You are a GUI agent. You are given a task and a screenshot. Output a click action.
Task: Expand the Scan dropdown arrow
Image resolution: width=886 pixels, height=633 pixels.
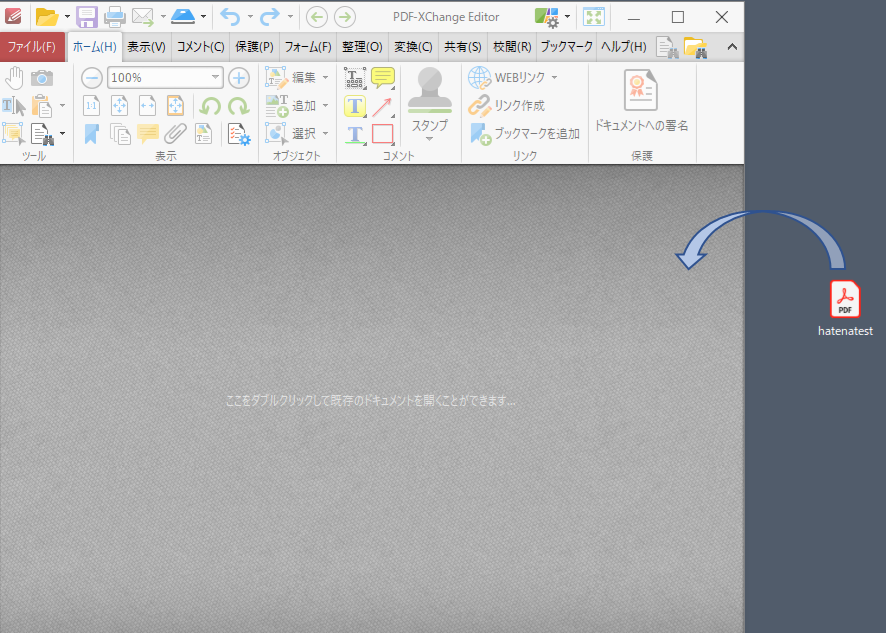pos(203,17)
